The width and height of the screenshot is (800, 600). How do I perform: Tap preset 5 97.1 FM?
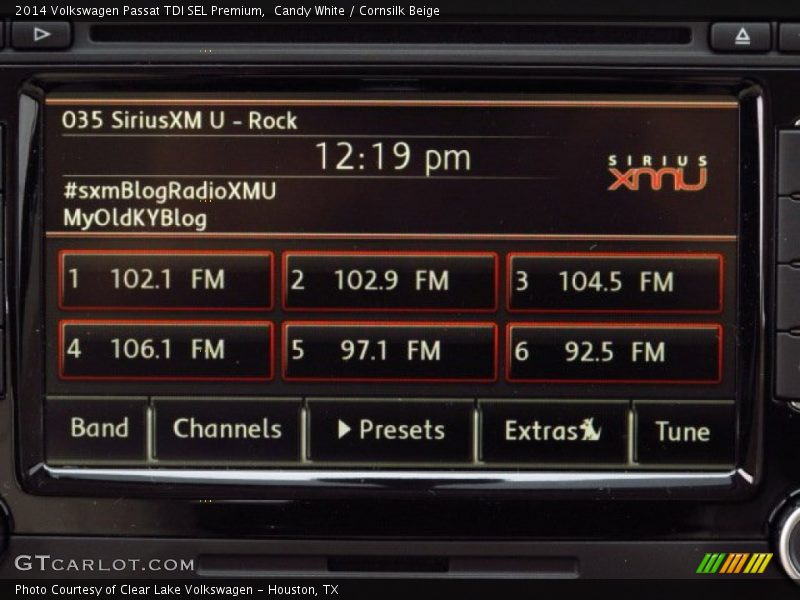click(390, 351)
